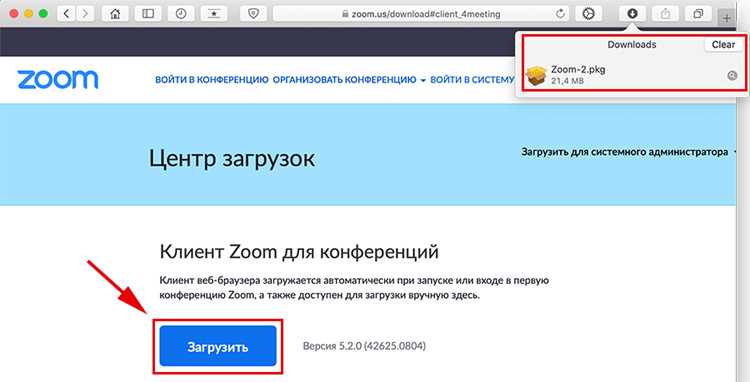This screenshot has width=750, height=382.
Task: Expand Загрузить для системного администратора menu
Action: click(628, 152)
